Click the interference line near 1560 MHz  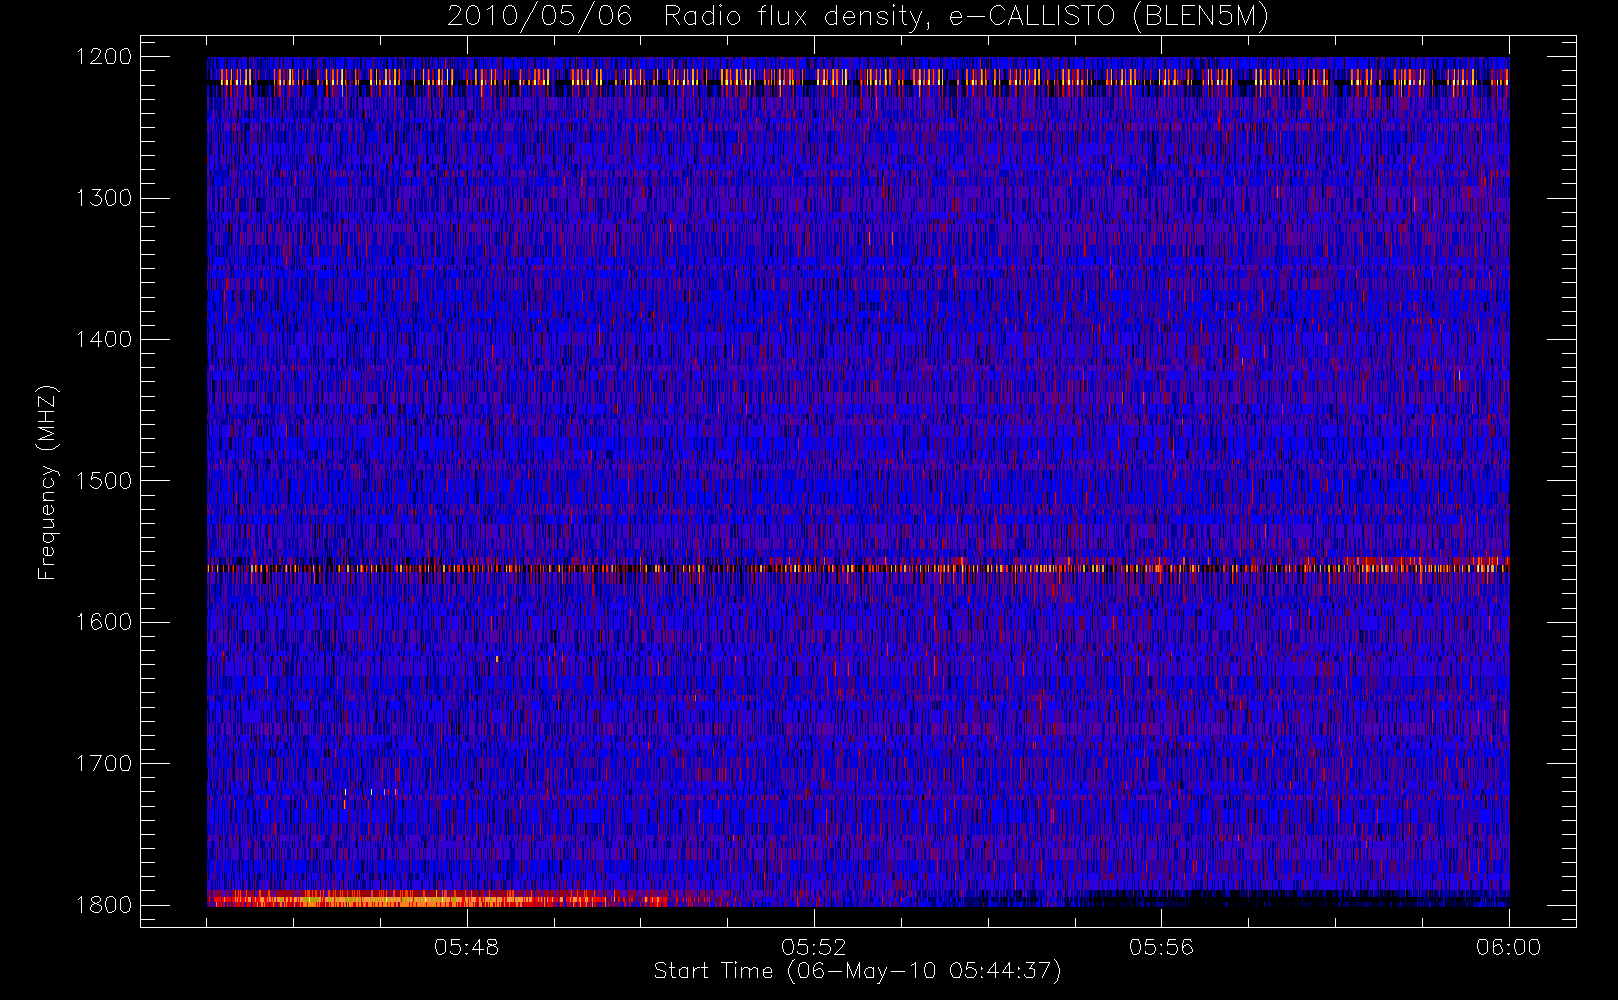tap(858, 568)
